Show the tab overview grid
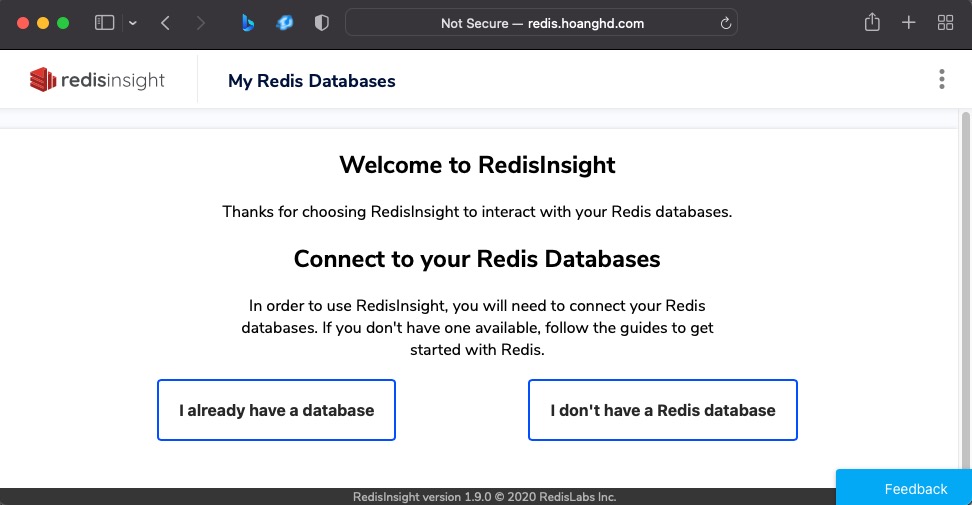 point(945,23)
